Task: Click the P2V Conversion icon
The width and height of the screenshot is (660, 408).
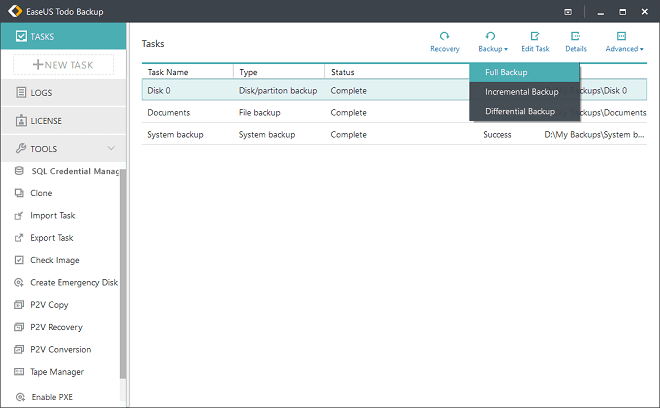Action: click(19, 349)
